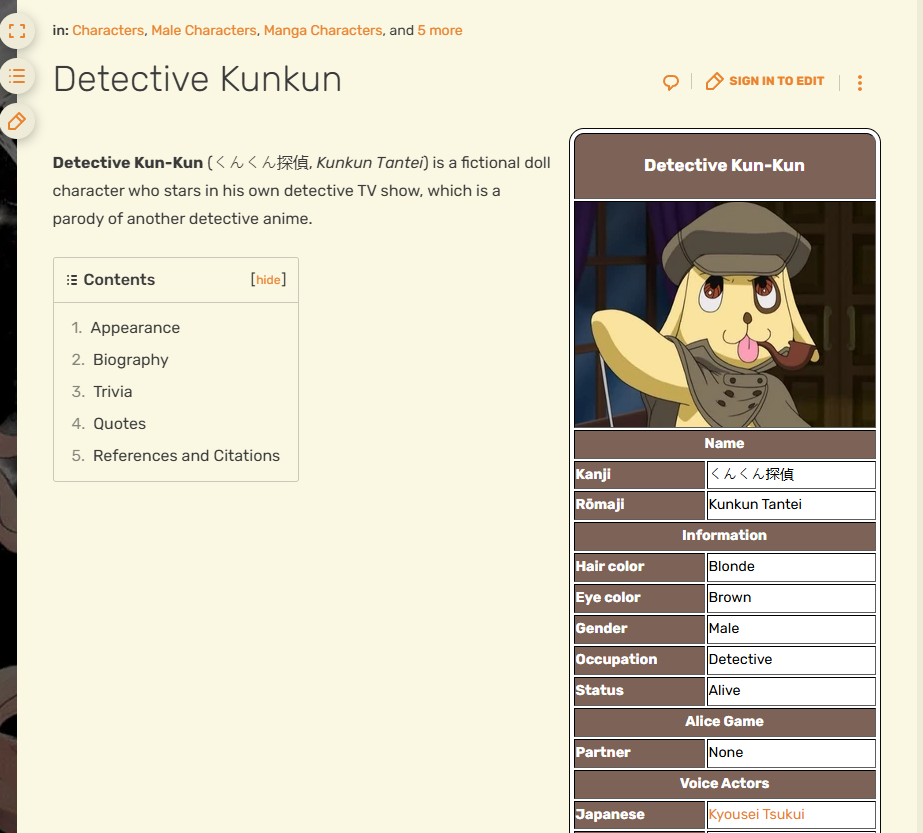Click the 'Detective Kunkun' page title
The image size is (923, 833).
click(197, 79)
